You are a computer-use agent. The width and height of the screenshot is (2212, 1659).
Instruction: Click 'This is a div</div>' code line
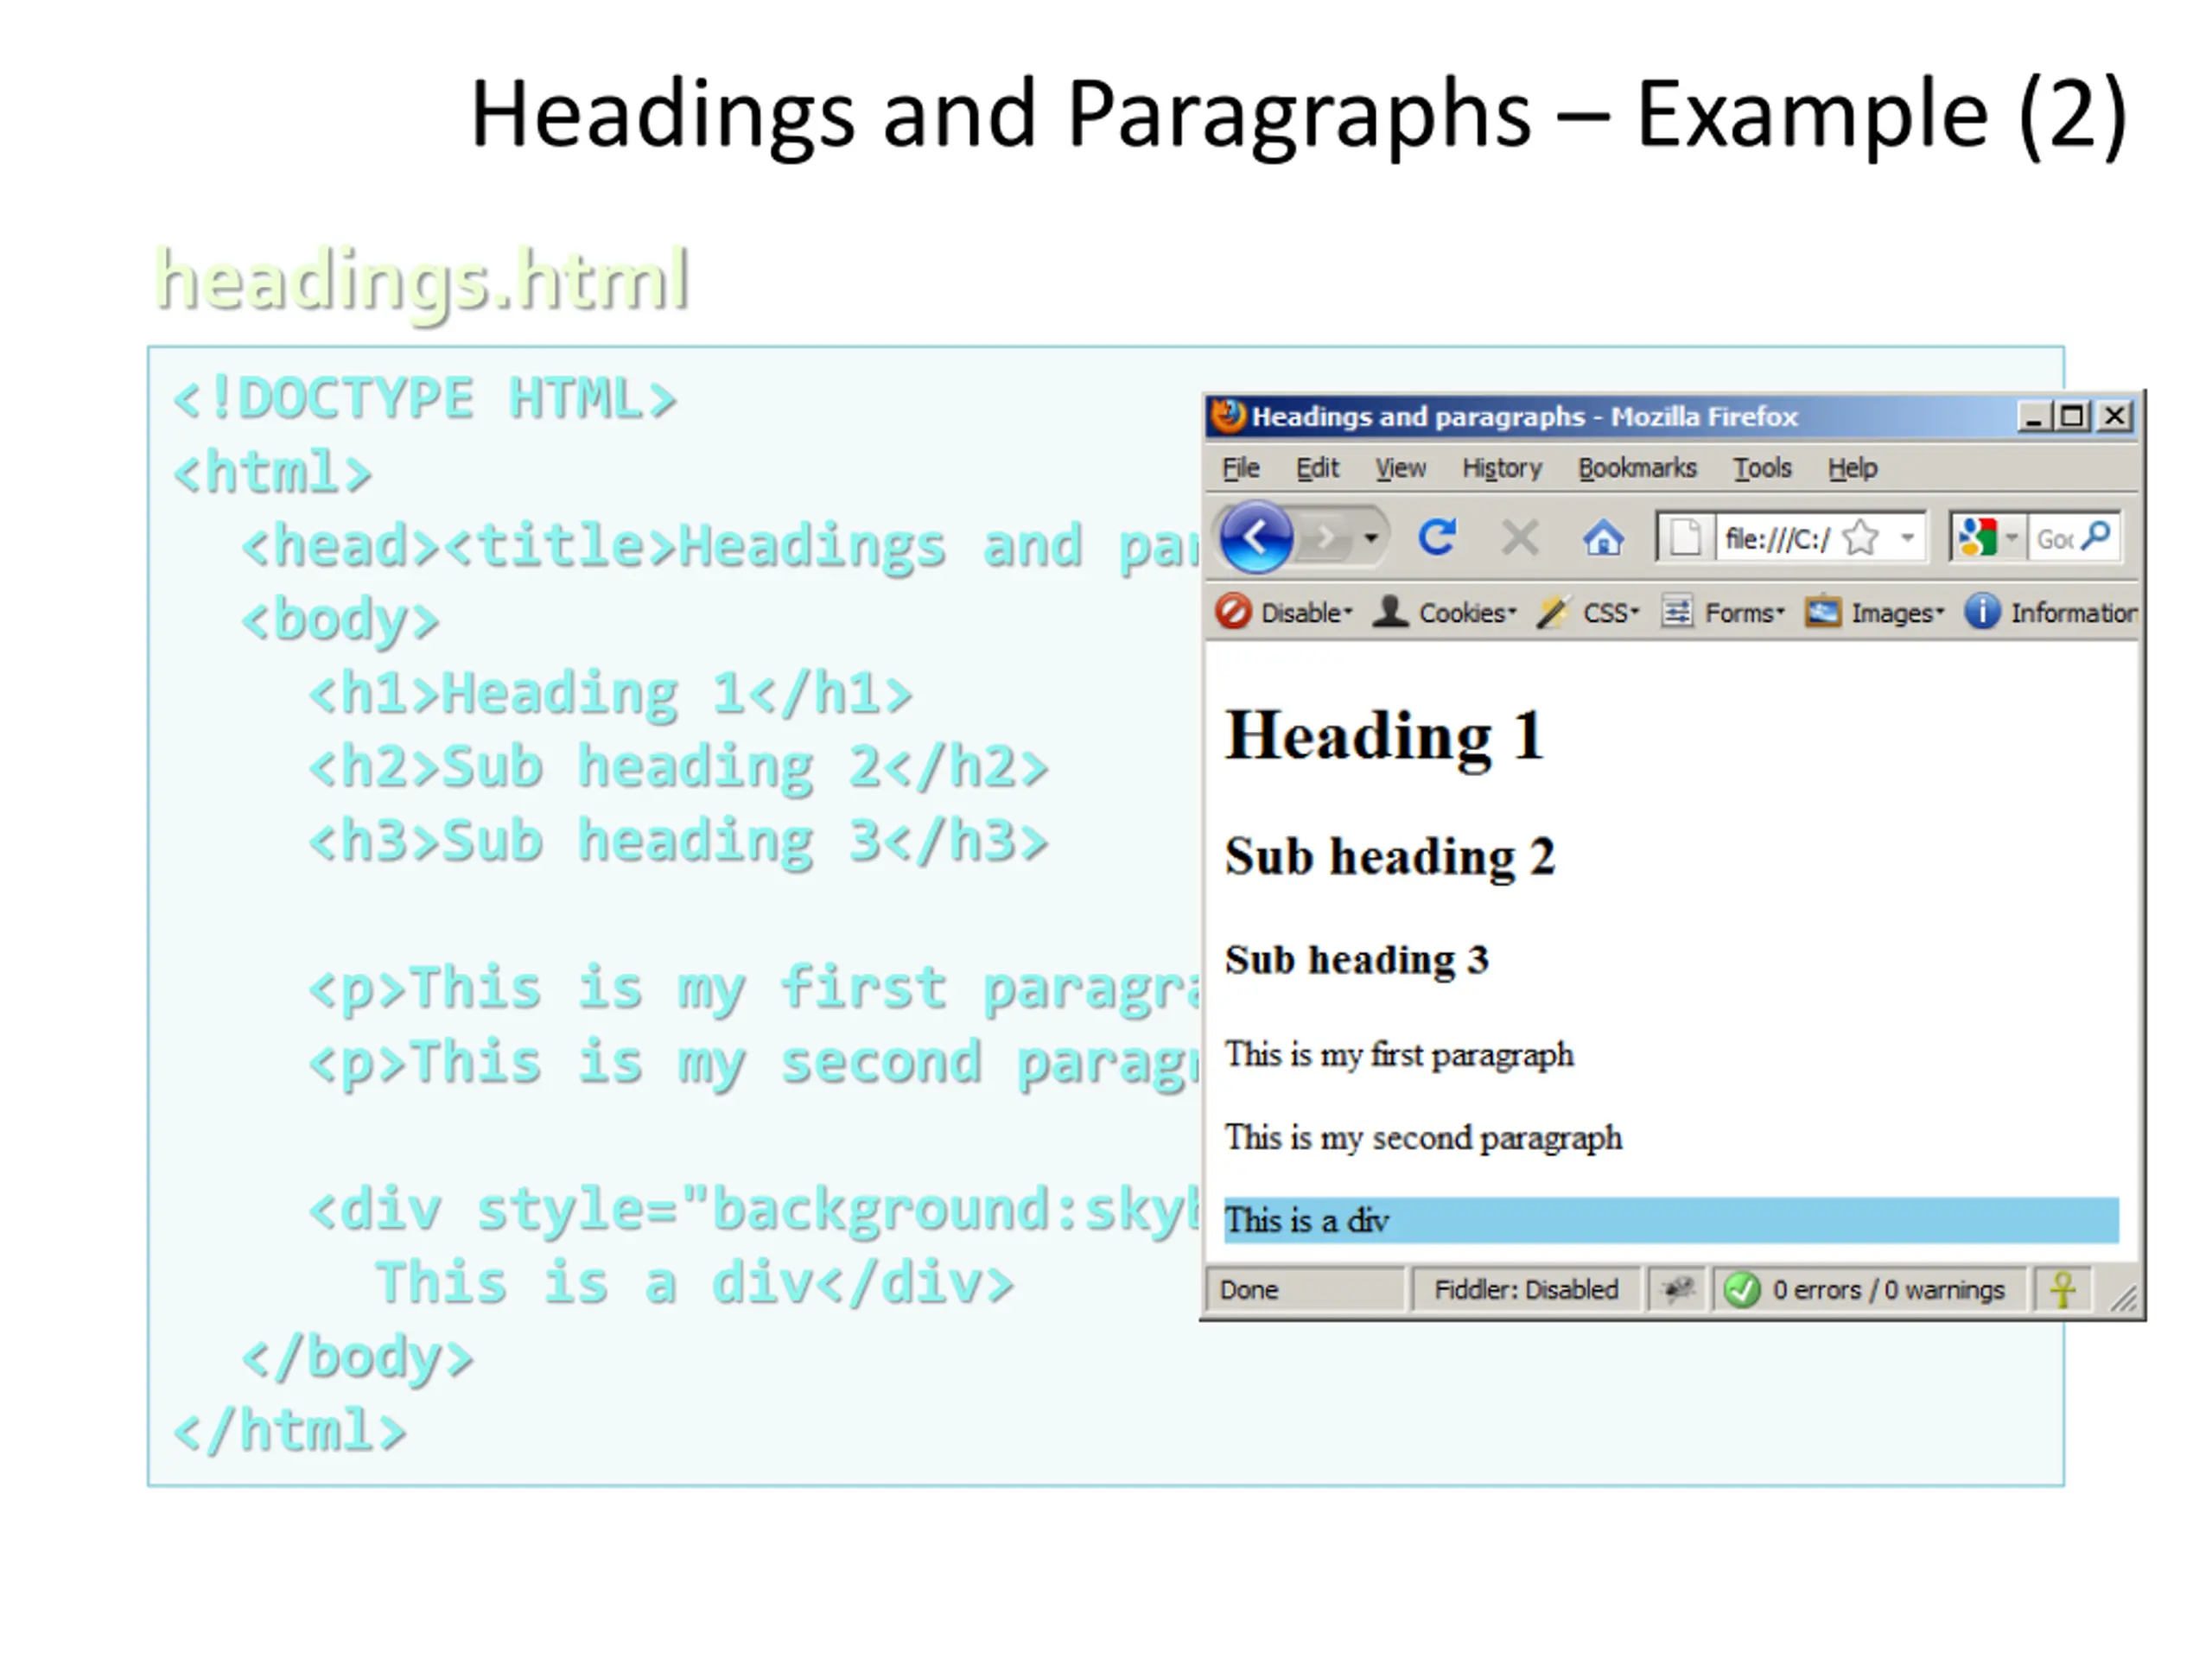click(x=695, y=1283)
